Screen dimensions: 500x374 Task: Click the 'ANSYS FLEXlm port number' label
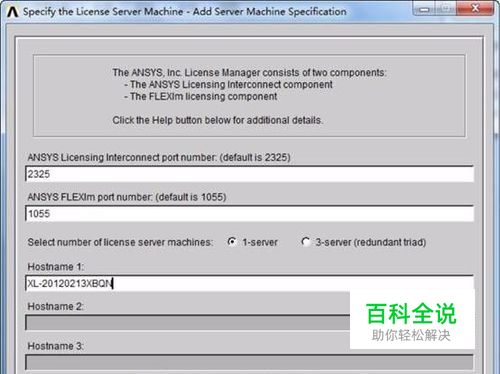click(127, 197)
